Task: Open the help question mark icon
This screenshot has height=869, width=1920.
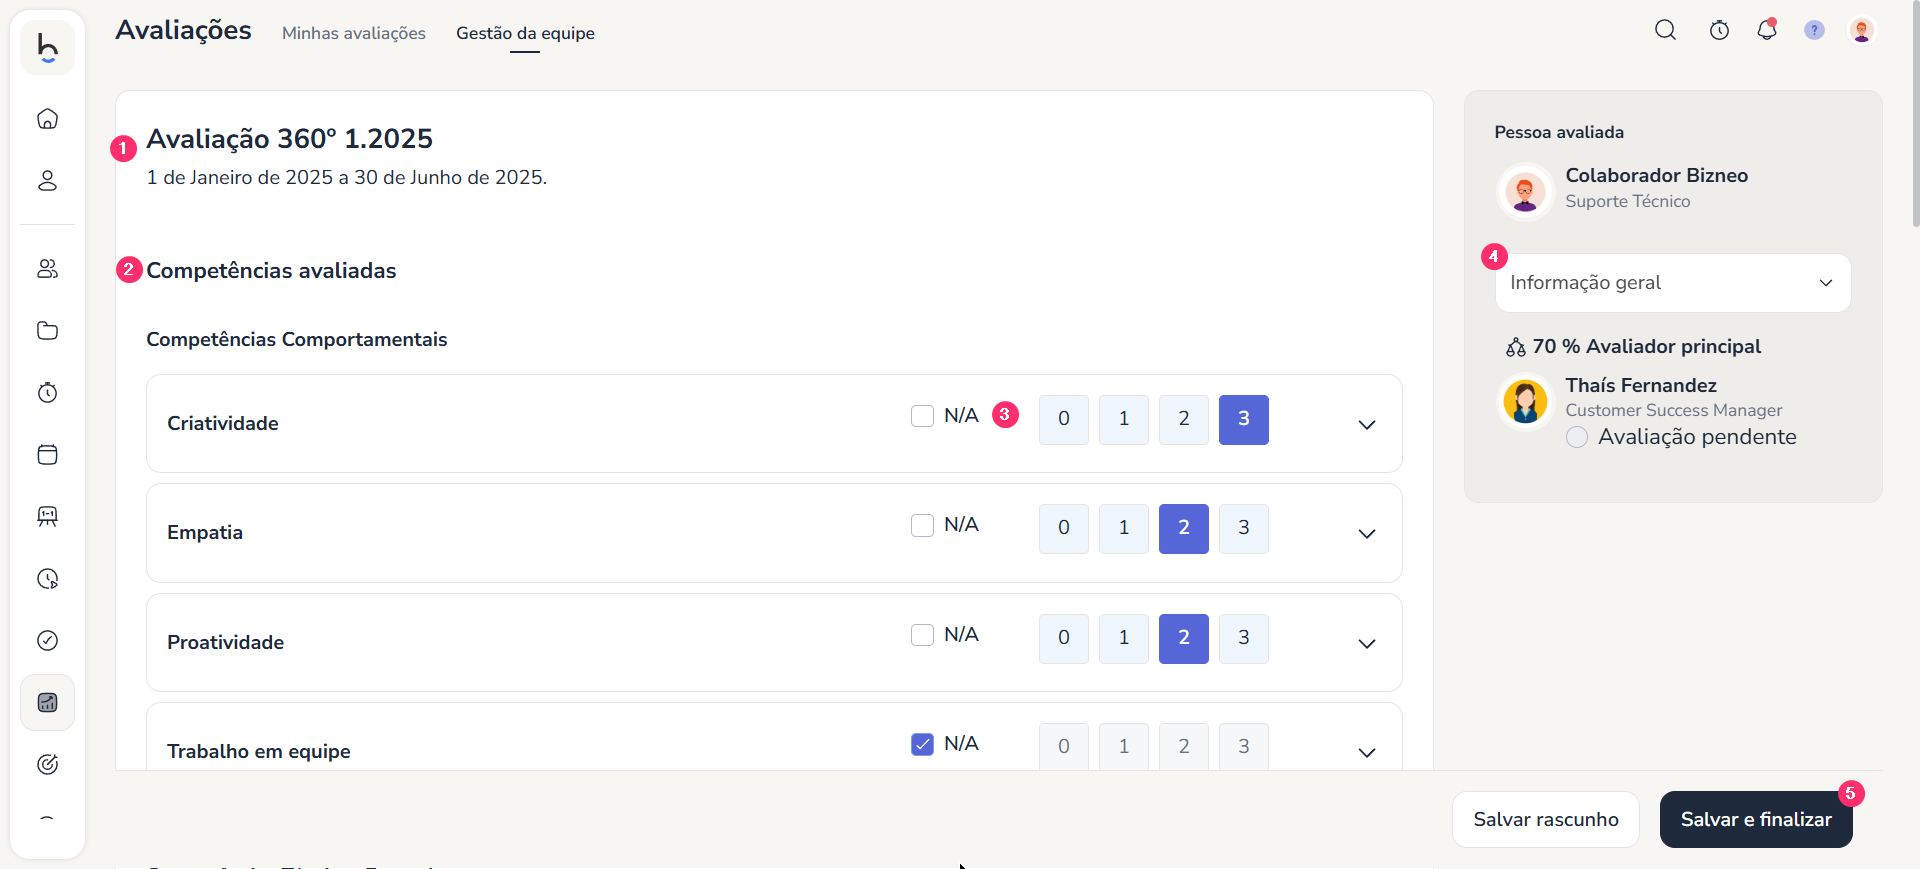Action: [1814, 30]
